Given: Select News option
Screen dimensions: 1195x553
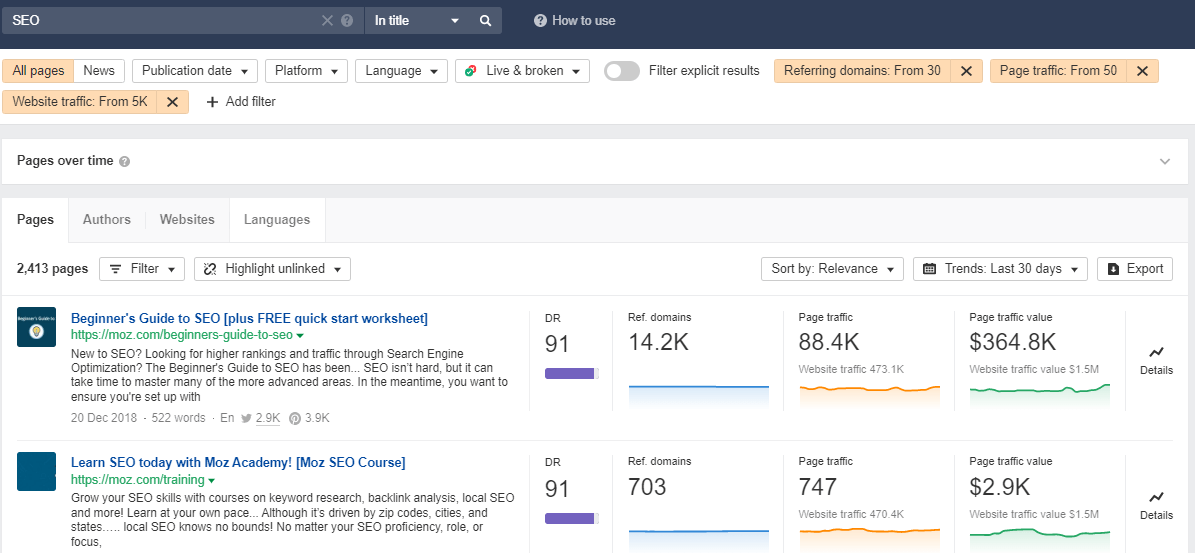Looking at the screenshot, I should click(x=99, y=71).
